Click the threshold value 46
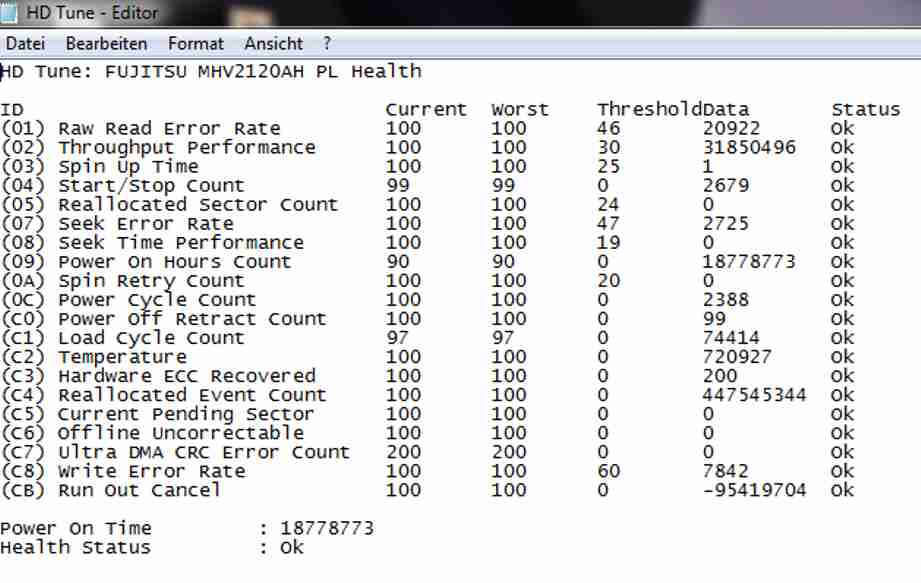The height and width of the screenshot is (583, 921). (609, 129)
